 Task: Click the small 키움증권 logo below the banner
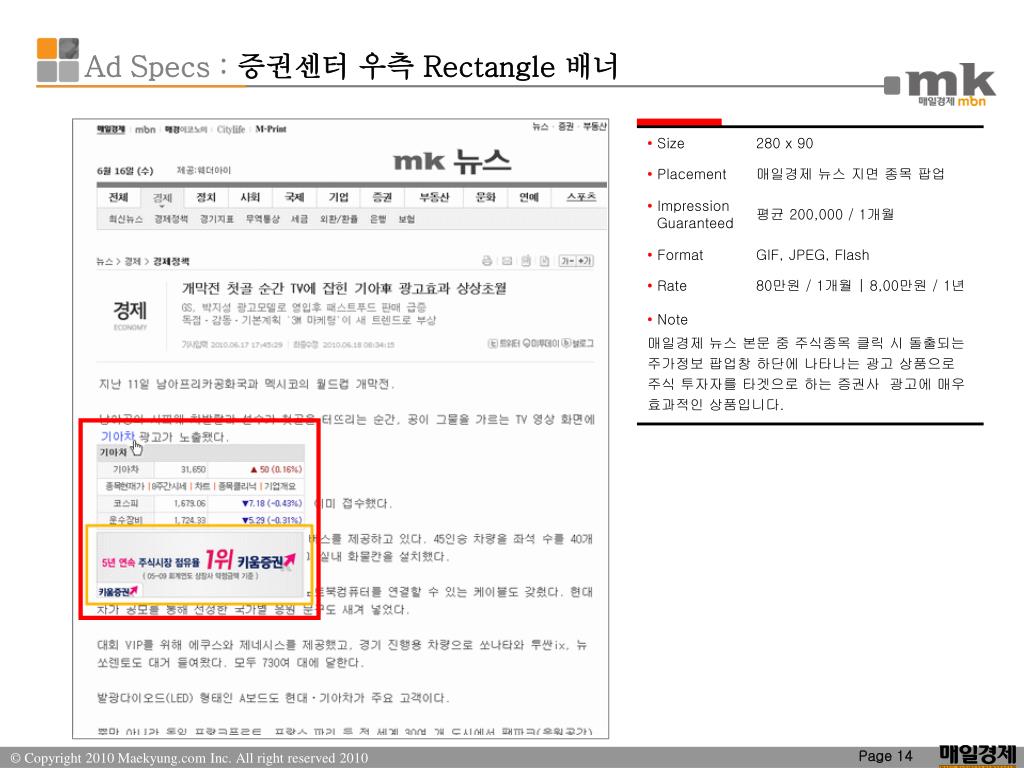(118, 592)
